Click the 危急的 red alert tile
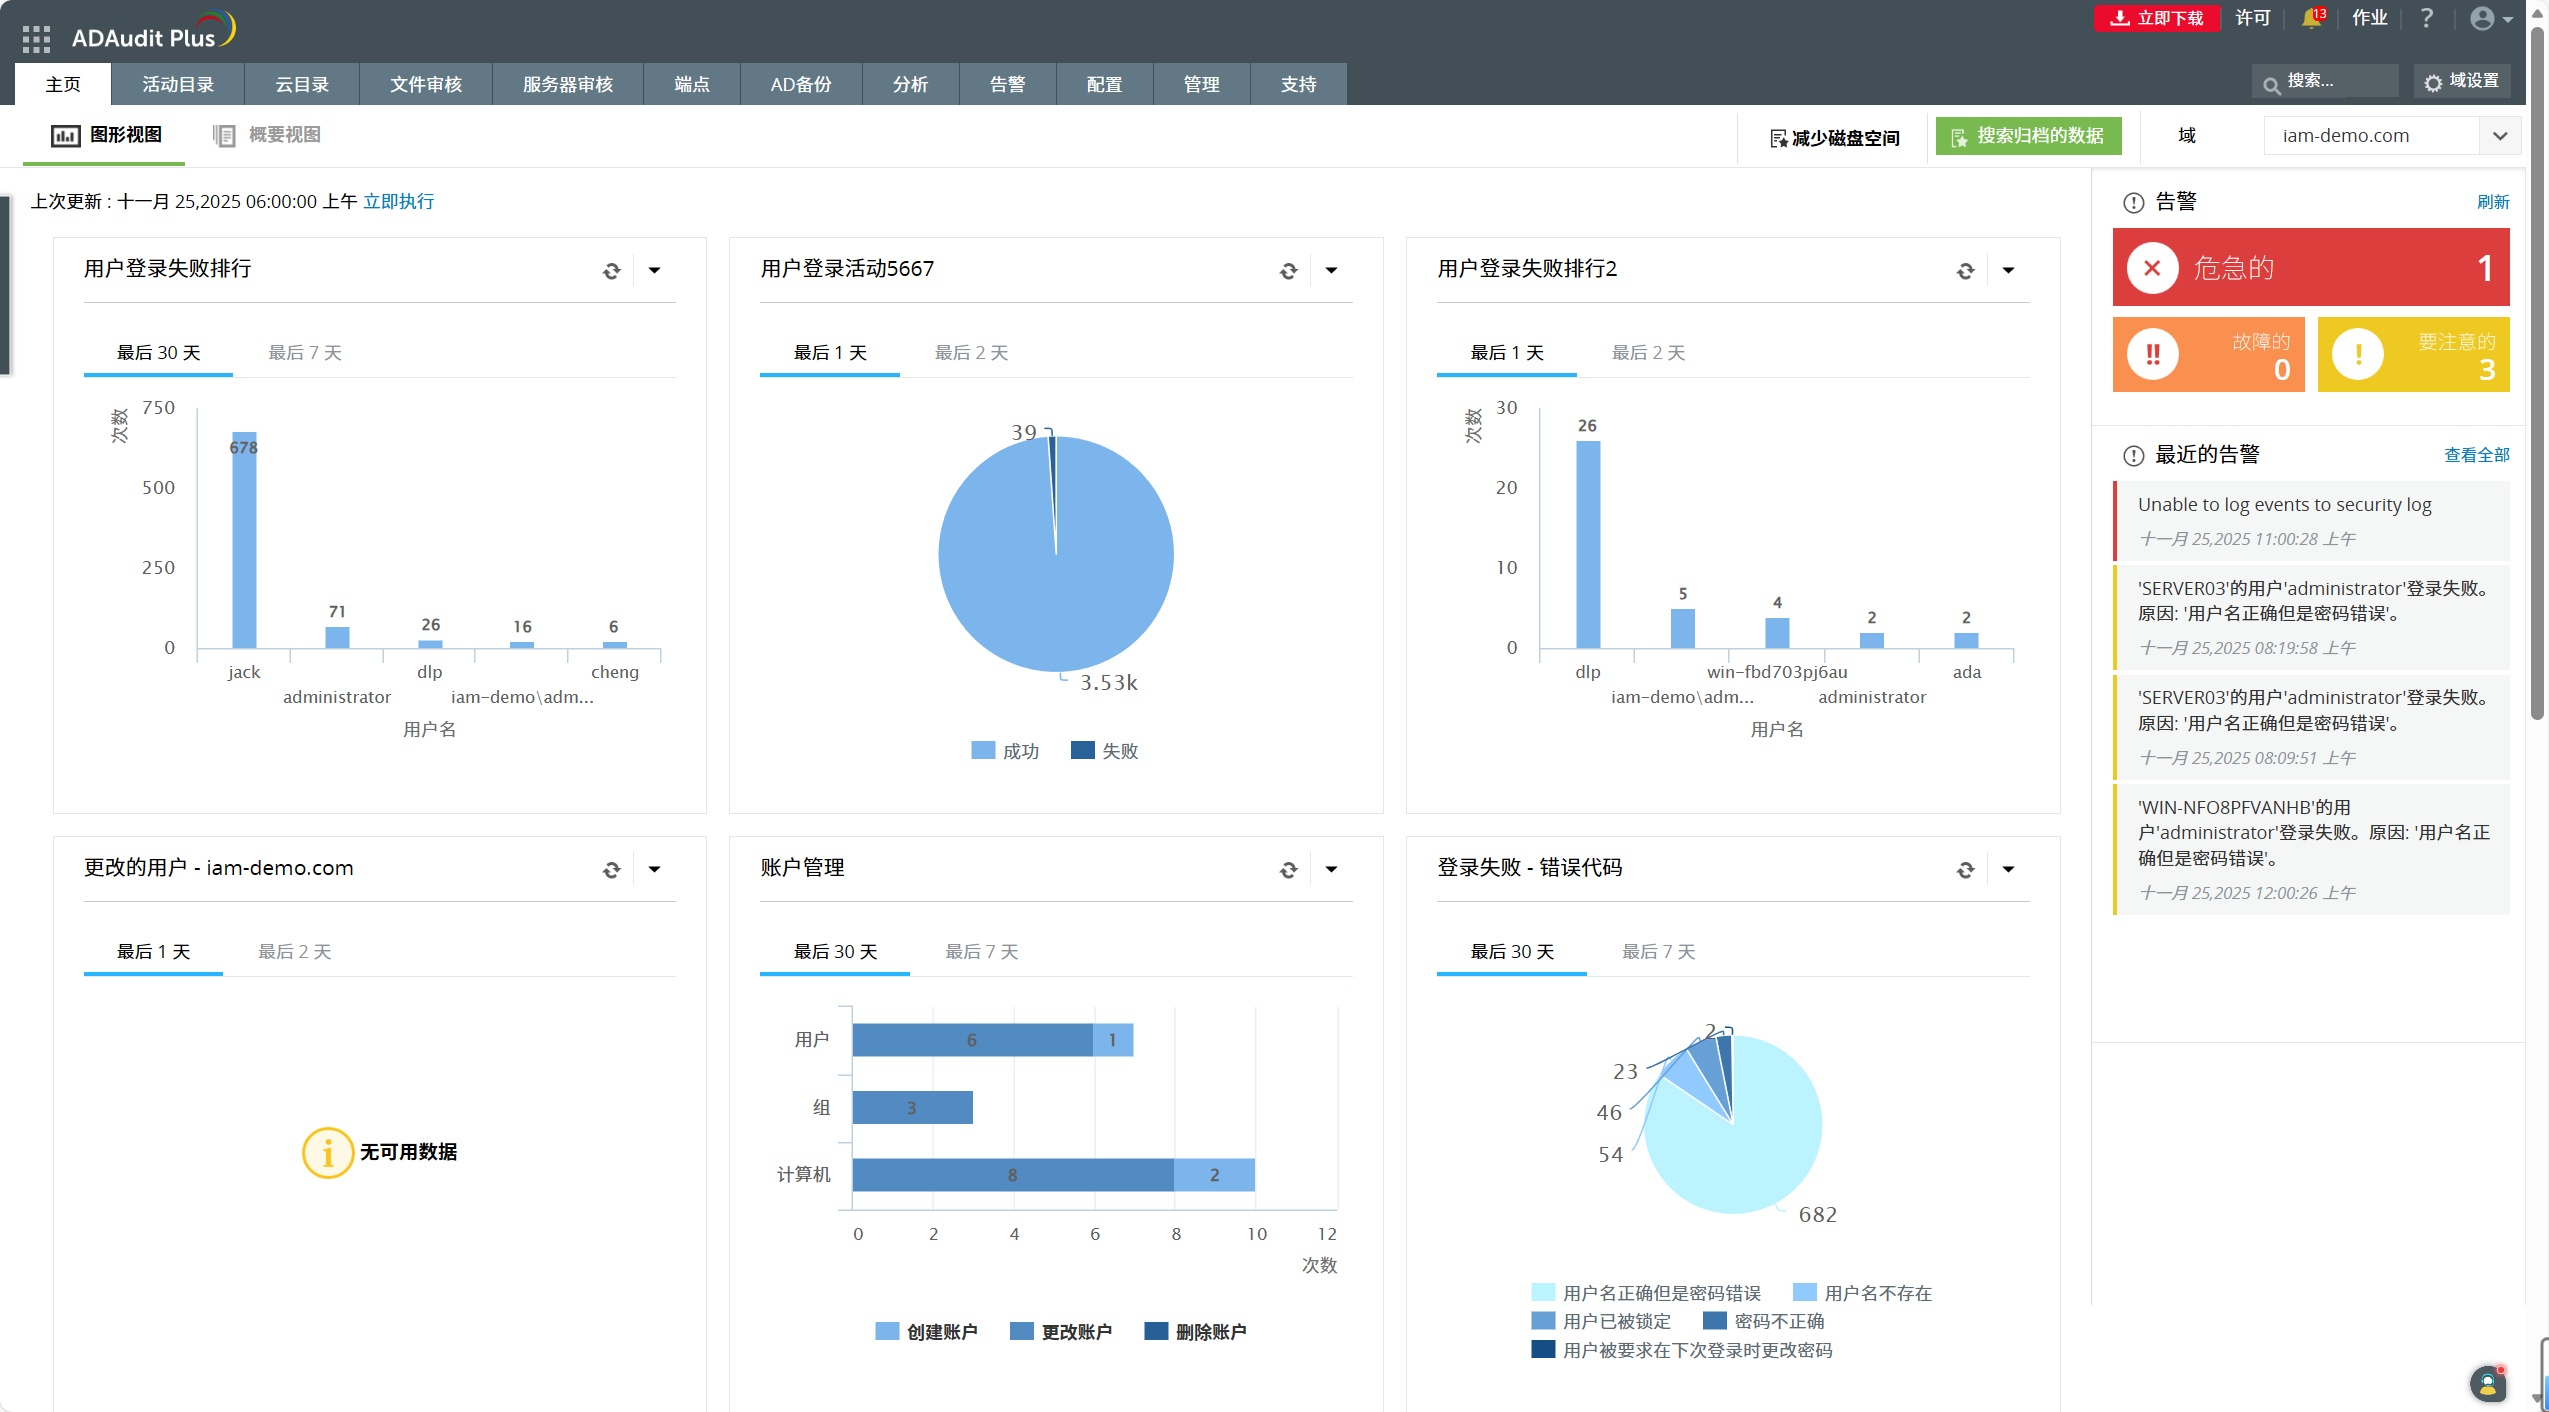Image resolution: width=2549 pixels, height=1412 pixels. (x=2310, y=267)
